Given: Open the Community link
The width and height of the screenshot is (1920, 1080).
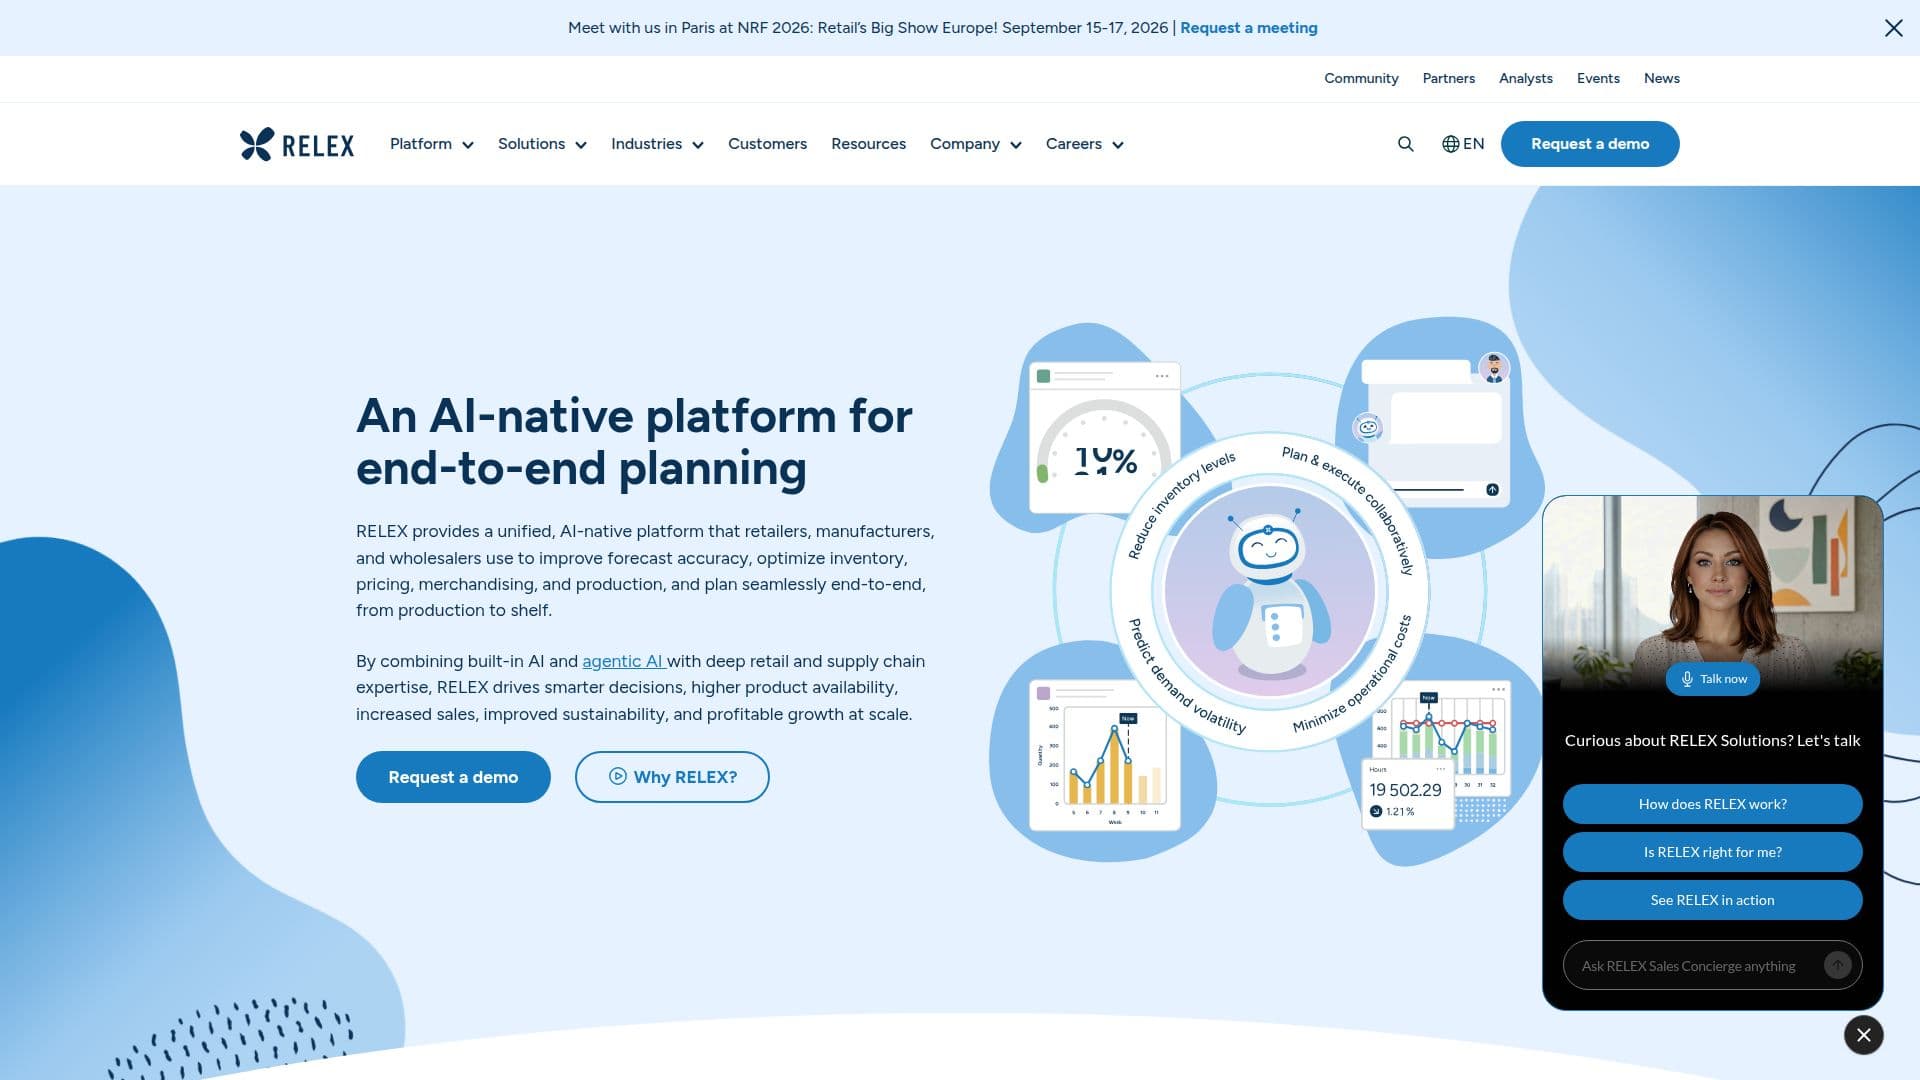Looking at the screenshot, I should click(x=1361, y=78).
